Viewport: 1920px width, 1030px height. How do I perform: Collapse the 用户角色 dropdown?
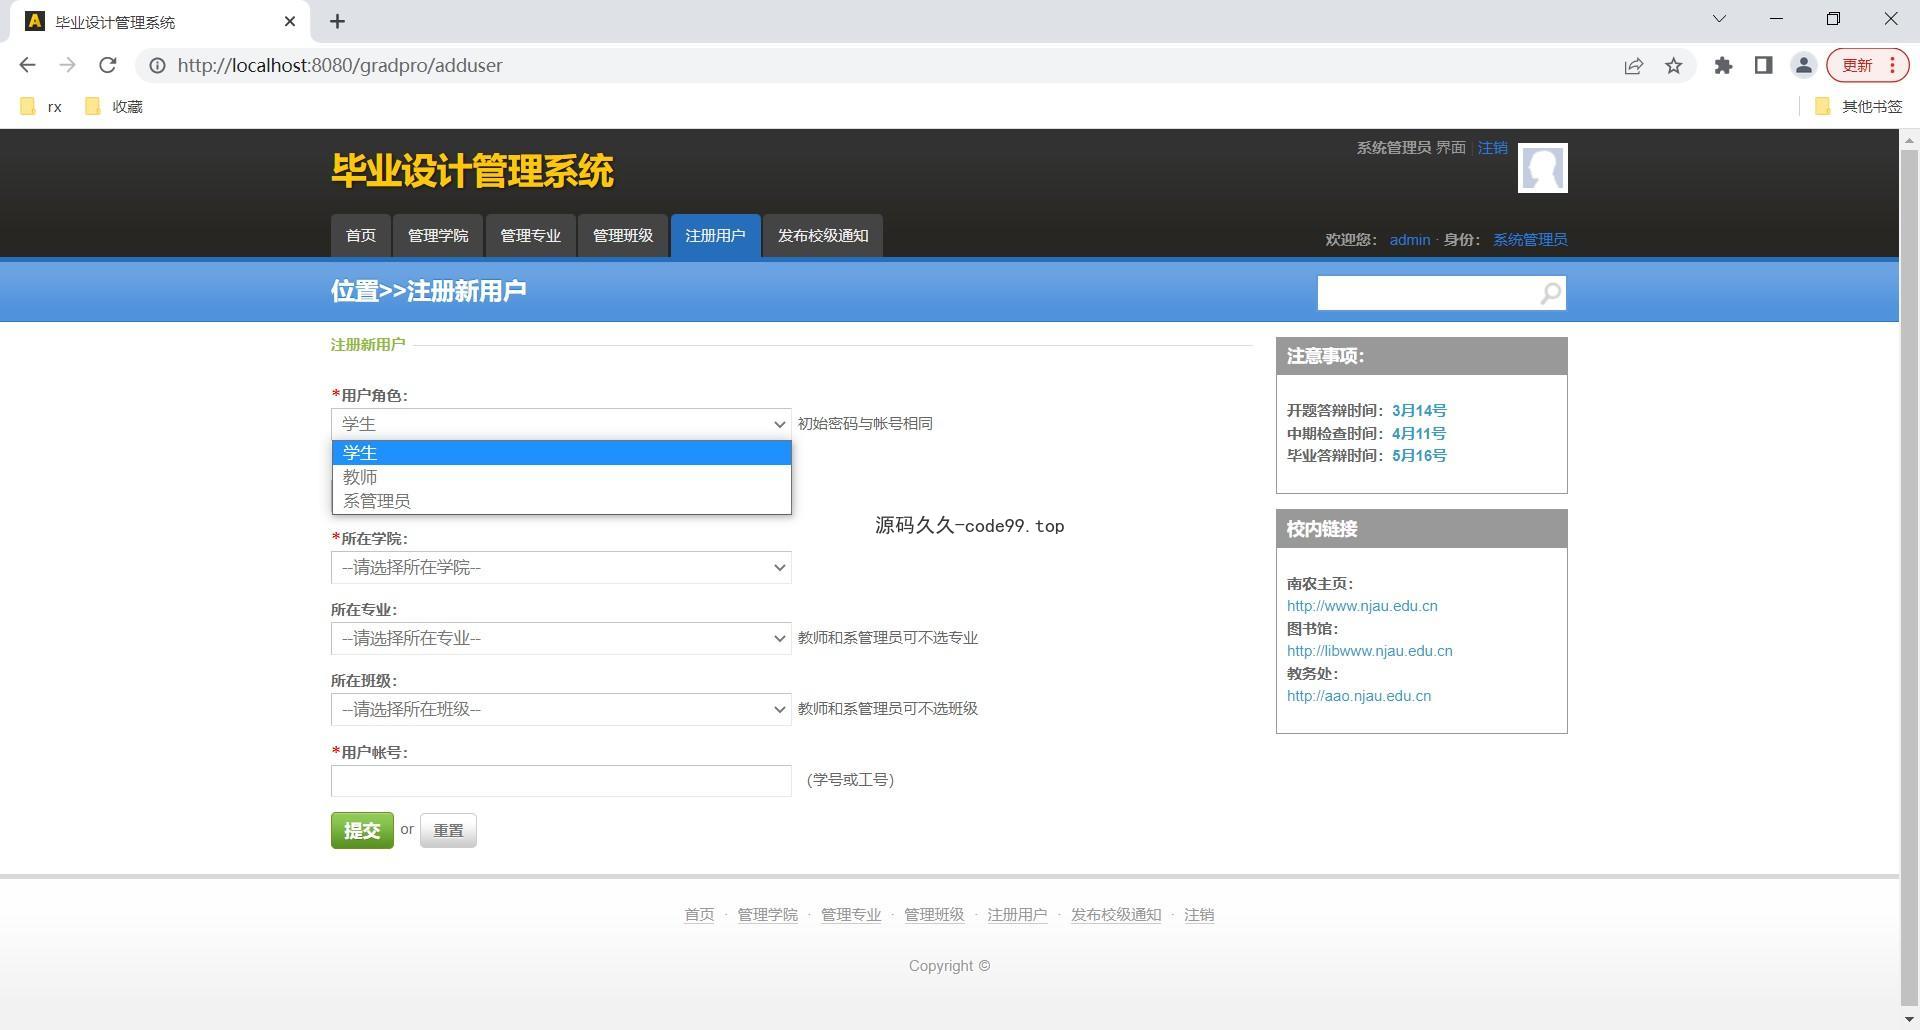click(x=561, y=424)
